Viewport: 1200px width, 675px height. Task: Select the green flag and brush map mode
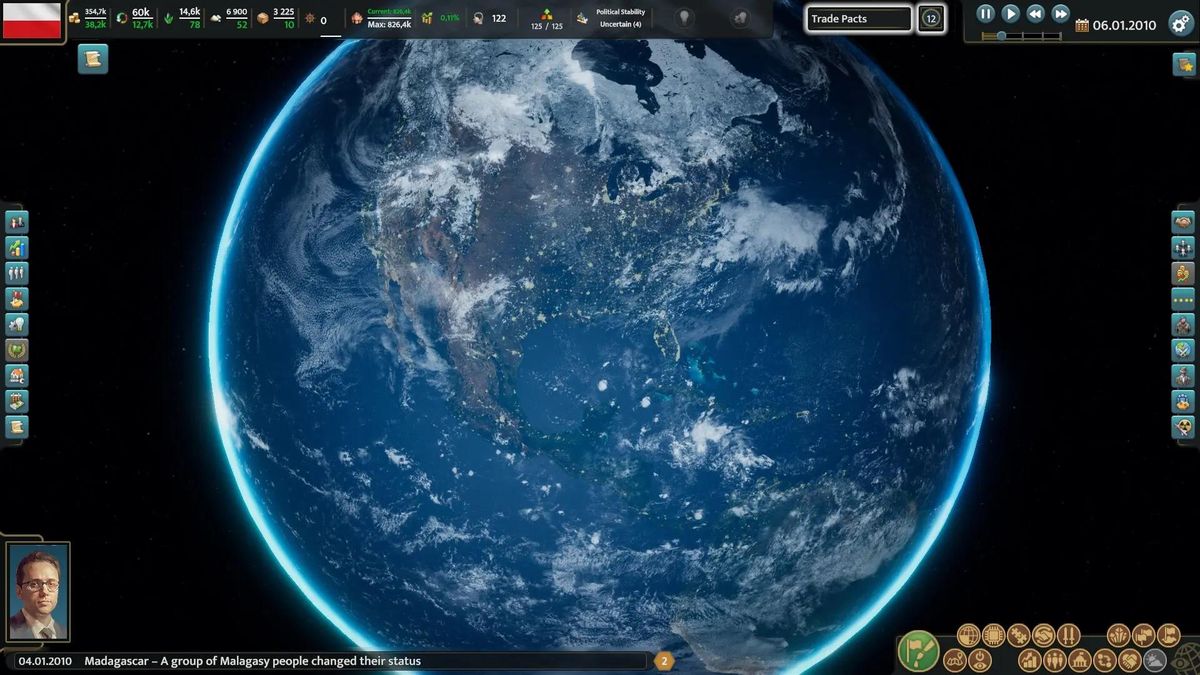tap(918, 650)
